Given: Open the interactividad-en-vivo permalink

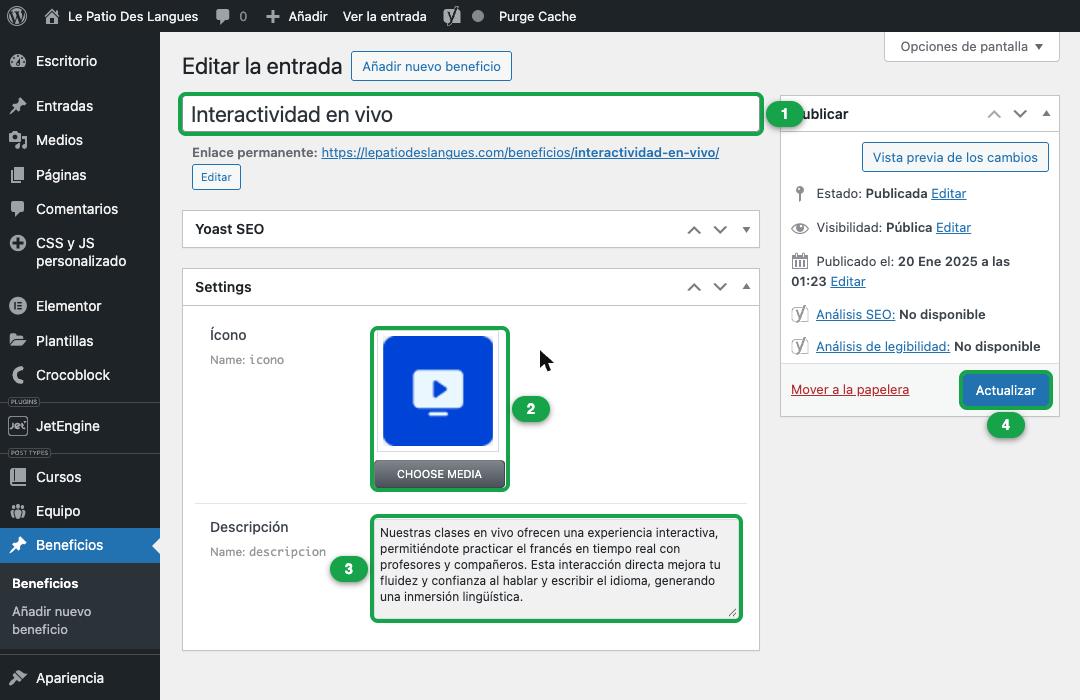Looking at the screenshot, I should pos(520,152).
